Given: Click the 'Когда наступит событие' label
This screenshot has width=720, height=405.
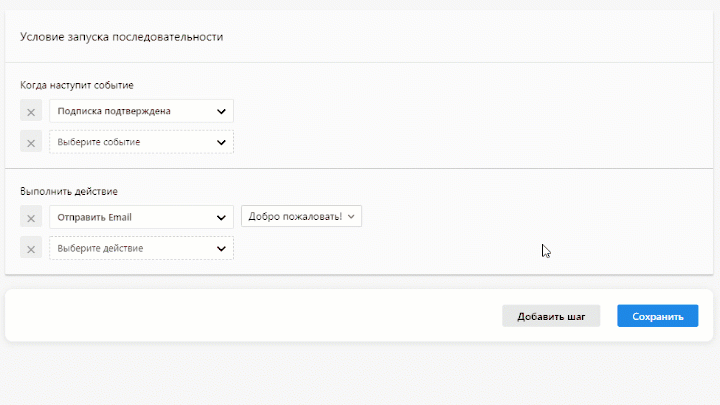Looking at the screenshot, I should 77,85.
